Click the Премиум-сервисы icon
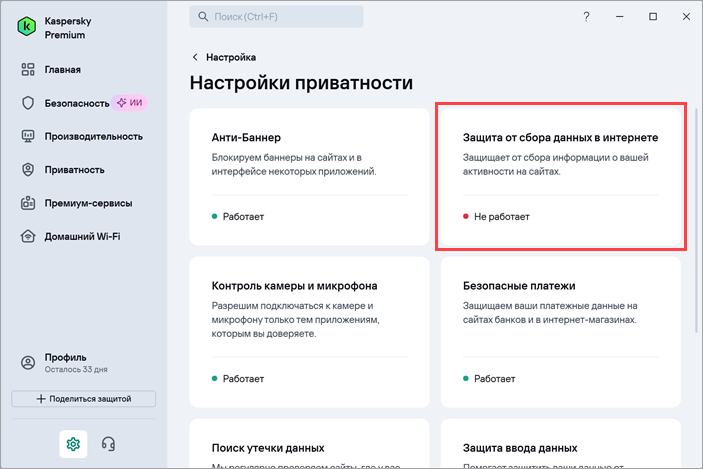 28,203
